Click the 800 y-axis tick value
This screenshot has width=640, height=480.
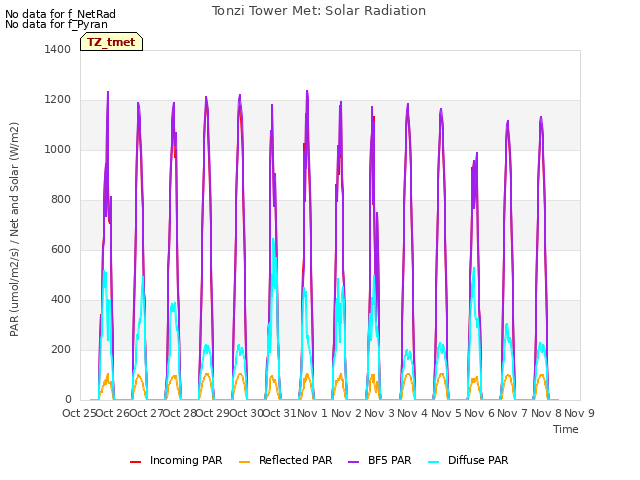61,200
